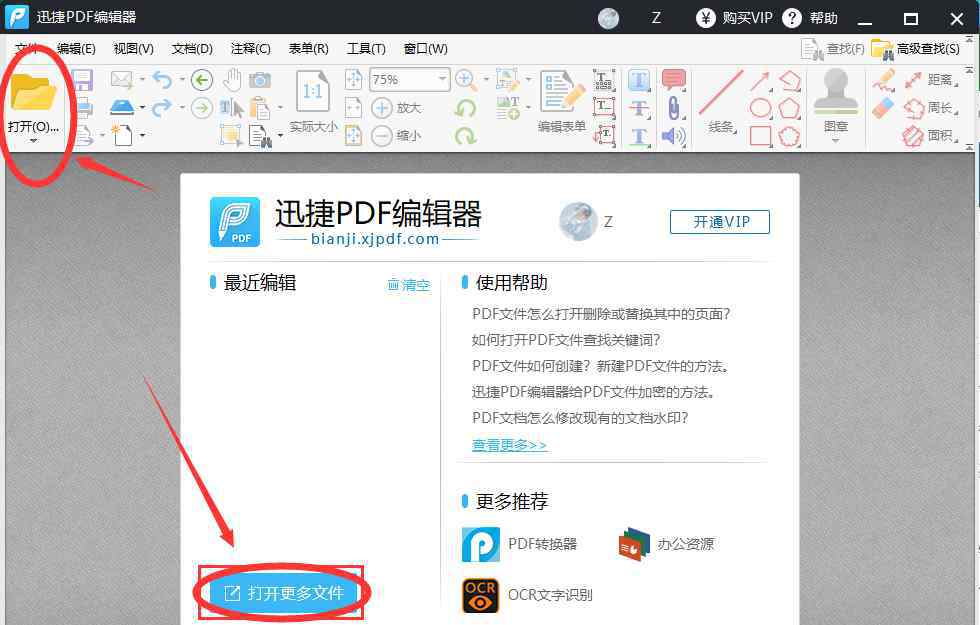The width and height of the screenshot is (980, 625).
Task: Select the eraser tool
Action: click(883, 108)
